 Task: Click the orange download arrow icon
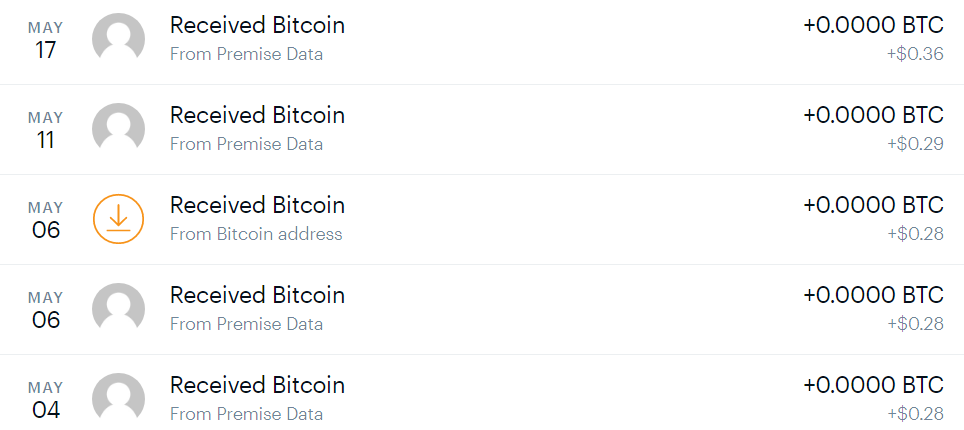coord(118,219)
